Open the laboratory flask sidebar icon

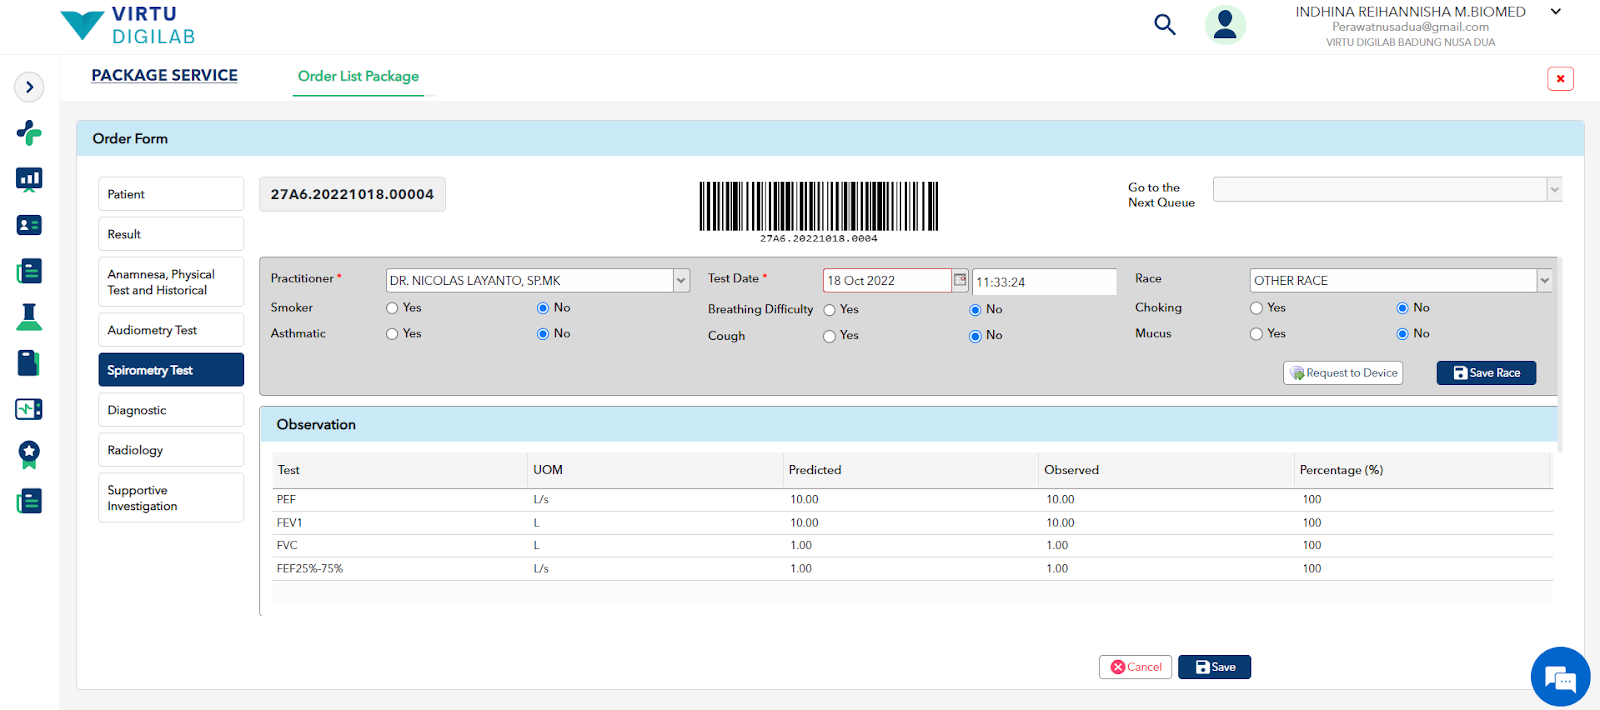[29, 317]
